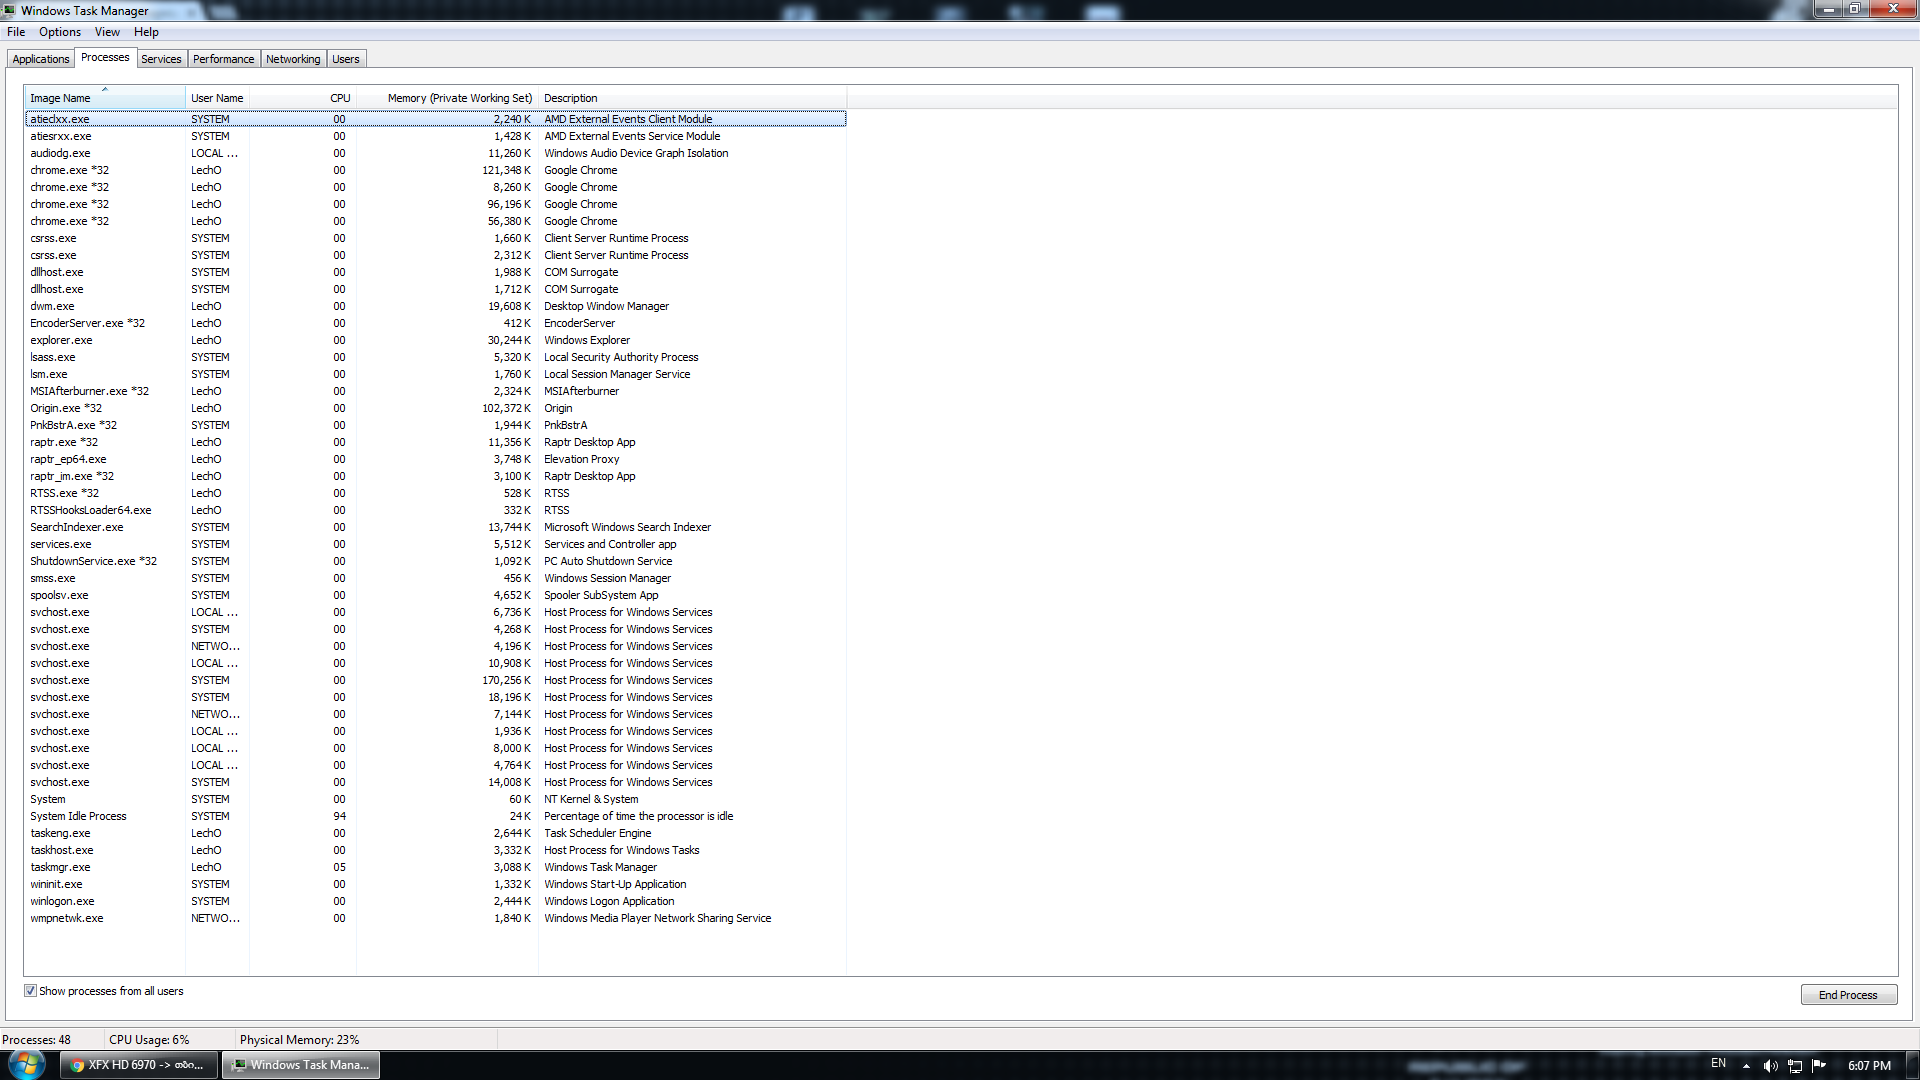Expand hidden tray icons arrow
This screenshot has width=1920, height=1080.
(x=1746, y=1066)
